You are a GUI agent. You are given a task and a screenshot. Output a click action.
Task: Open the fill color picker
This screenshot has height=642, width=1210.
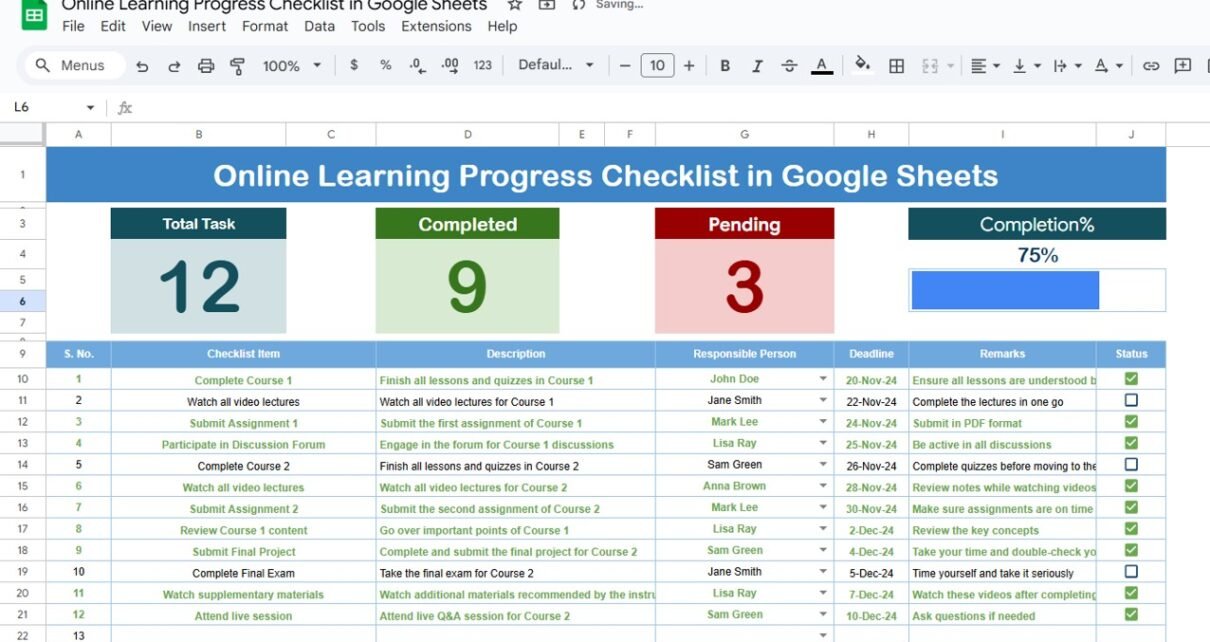863,66
